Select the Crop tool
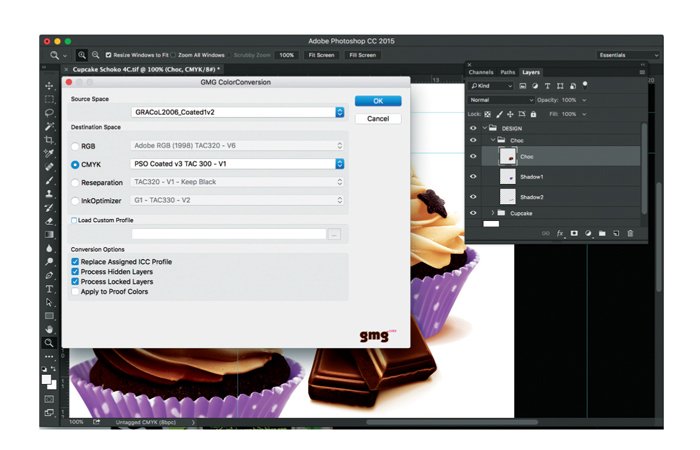The image size is (700, 450). [x=49, y=140]
